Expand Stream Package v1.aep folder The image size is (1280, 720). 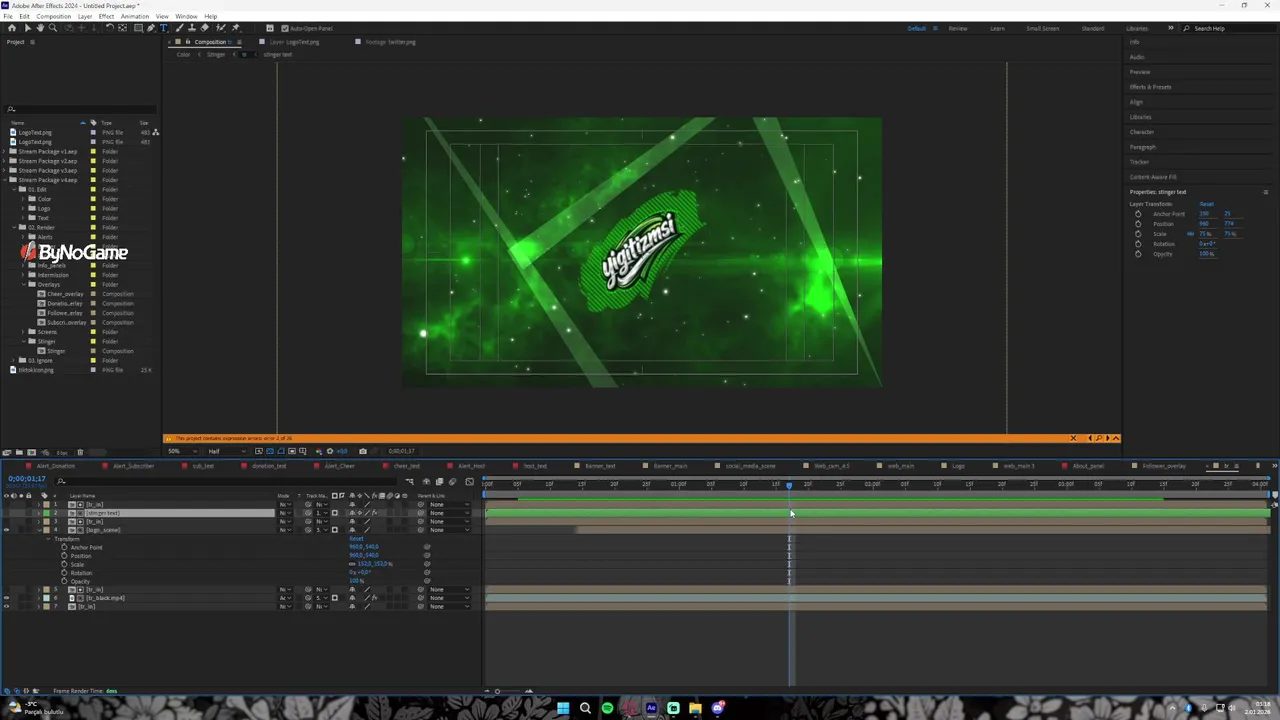[x=4, y=151]
